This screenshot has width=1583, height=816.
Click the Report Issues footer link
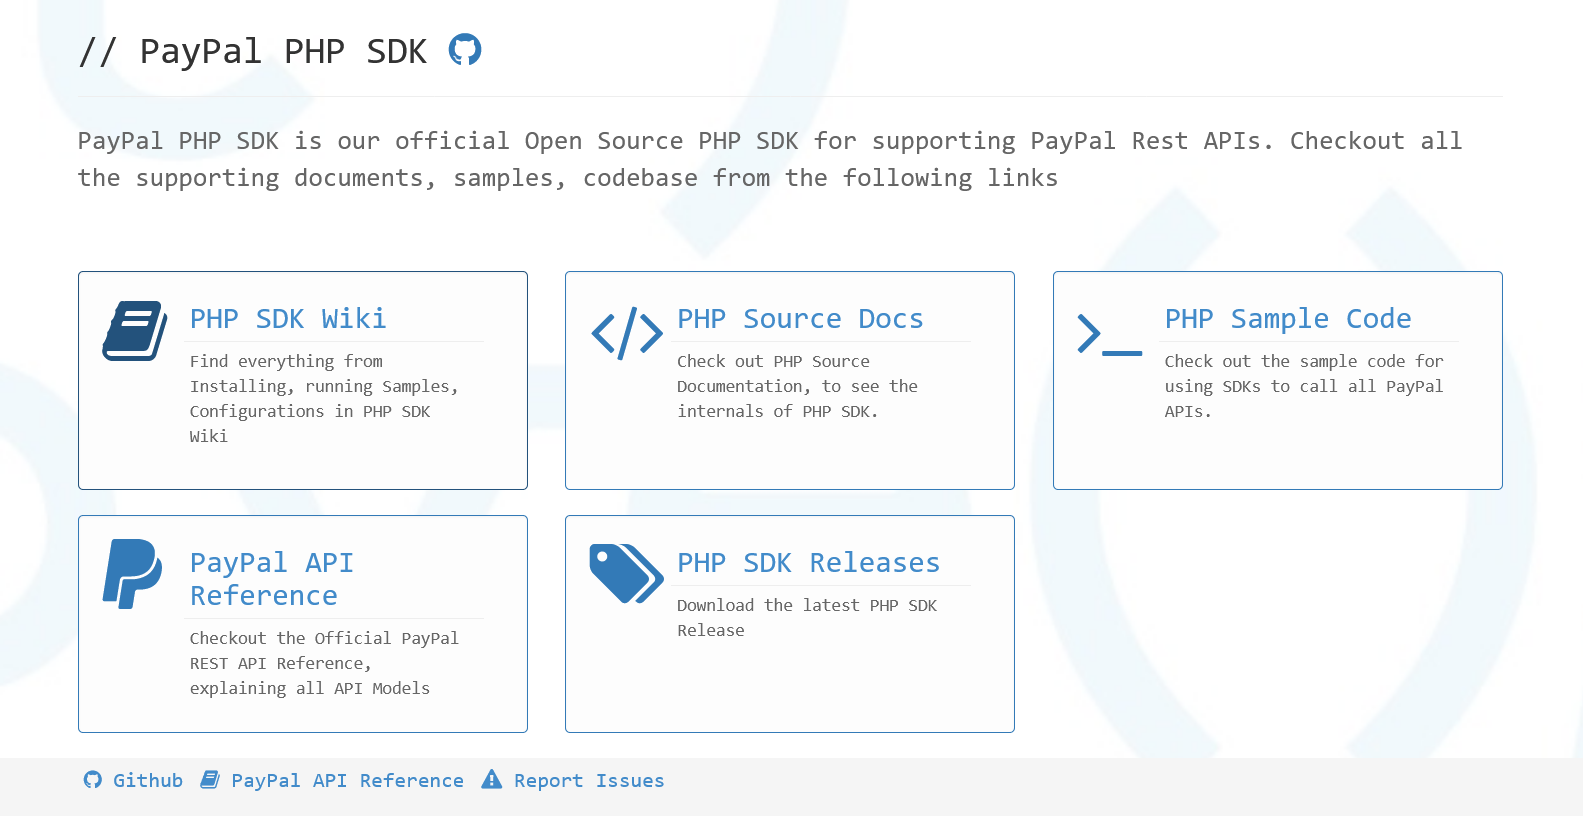click(x=589, y=780)
